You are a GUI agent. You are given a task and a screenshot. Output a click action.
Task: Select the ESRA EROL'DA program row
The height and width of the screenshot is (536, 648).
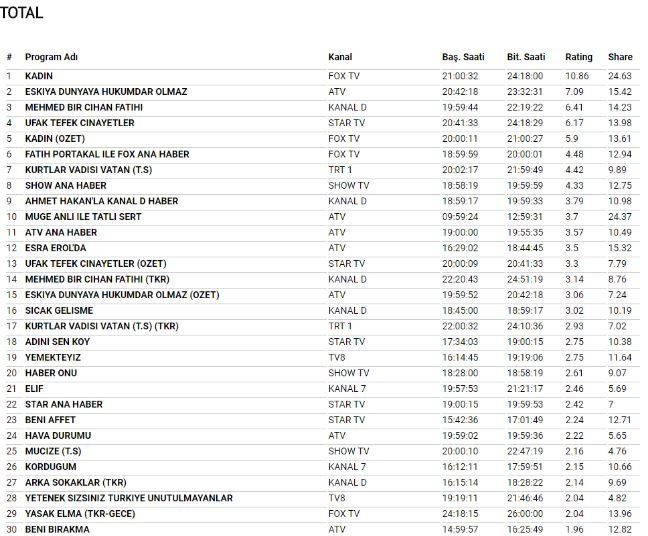(58, 248)
